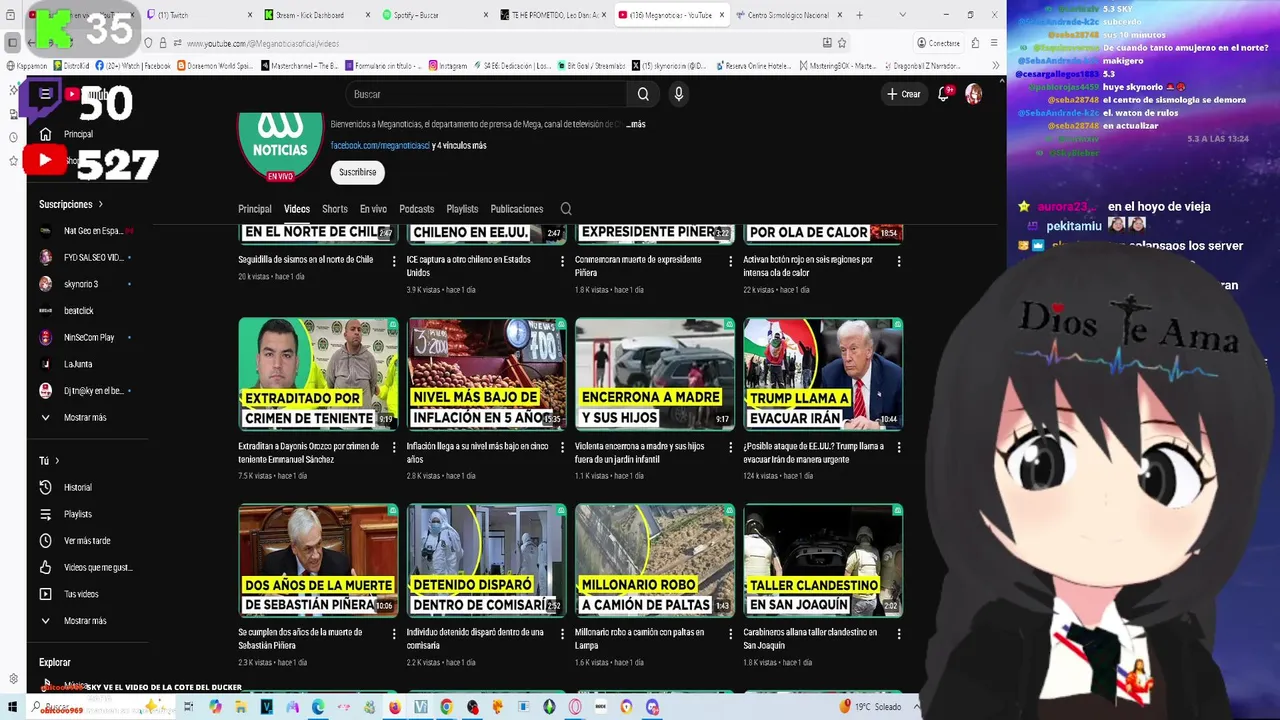
Task: Switch to channel Shorts tab
Action: click(335, 209)
